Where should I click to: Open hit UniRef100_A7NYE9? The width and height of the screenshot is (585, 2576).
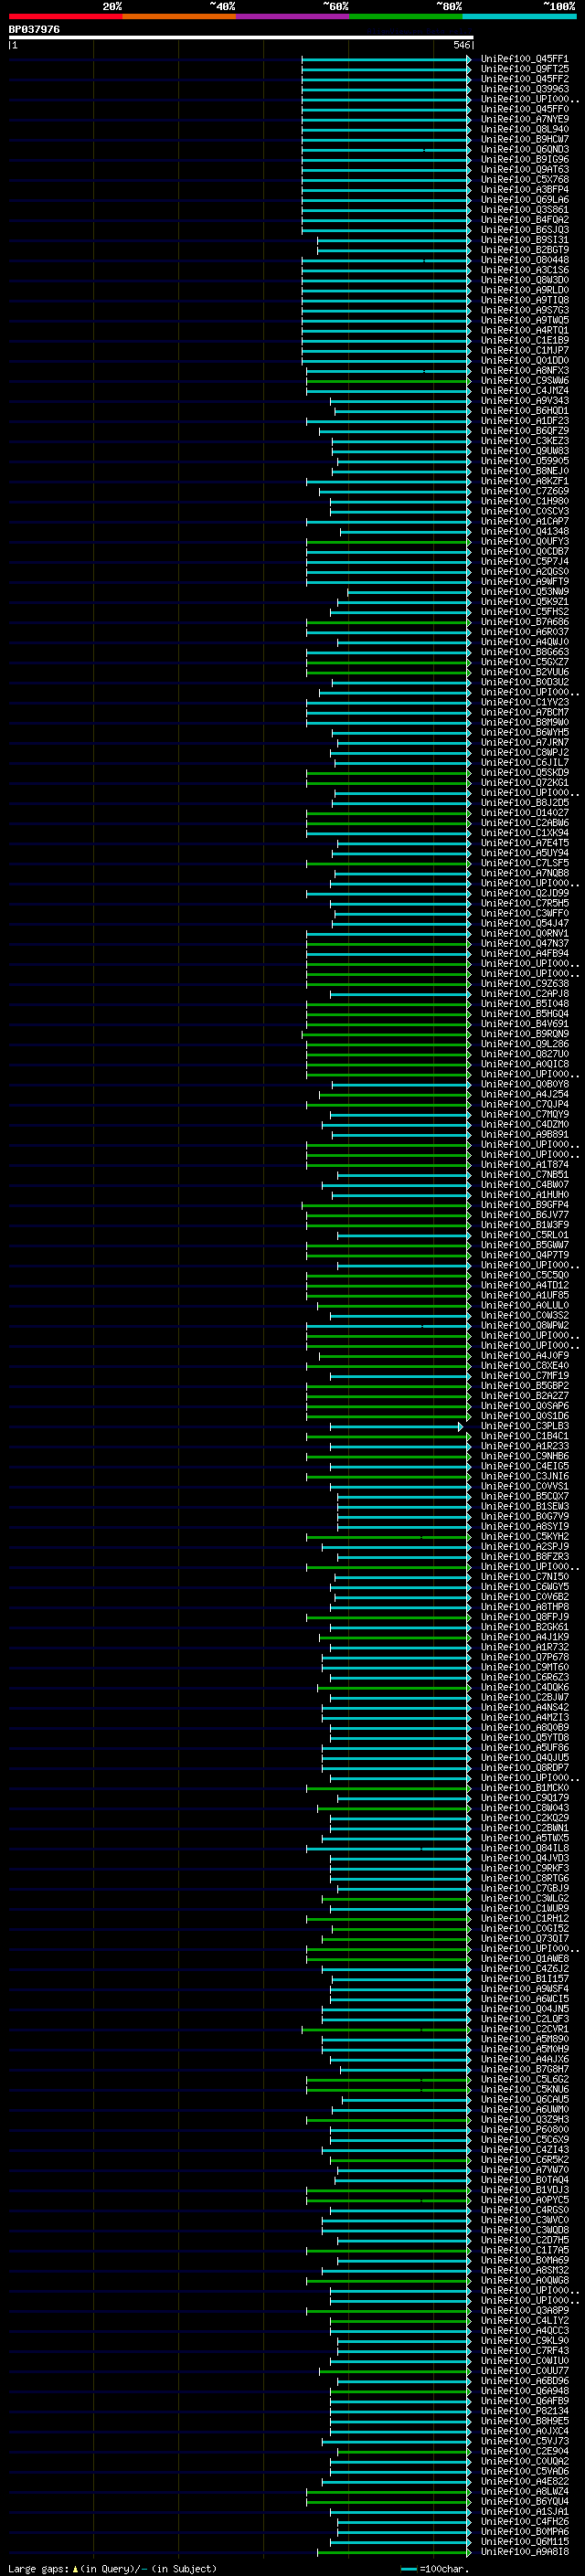pyautogui.click(x=524, y=119)
